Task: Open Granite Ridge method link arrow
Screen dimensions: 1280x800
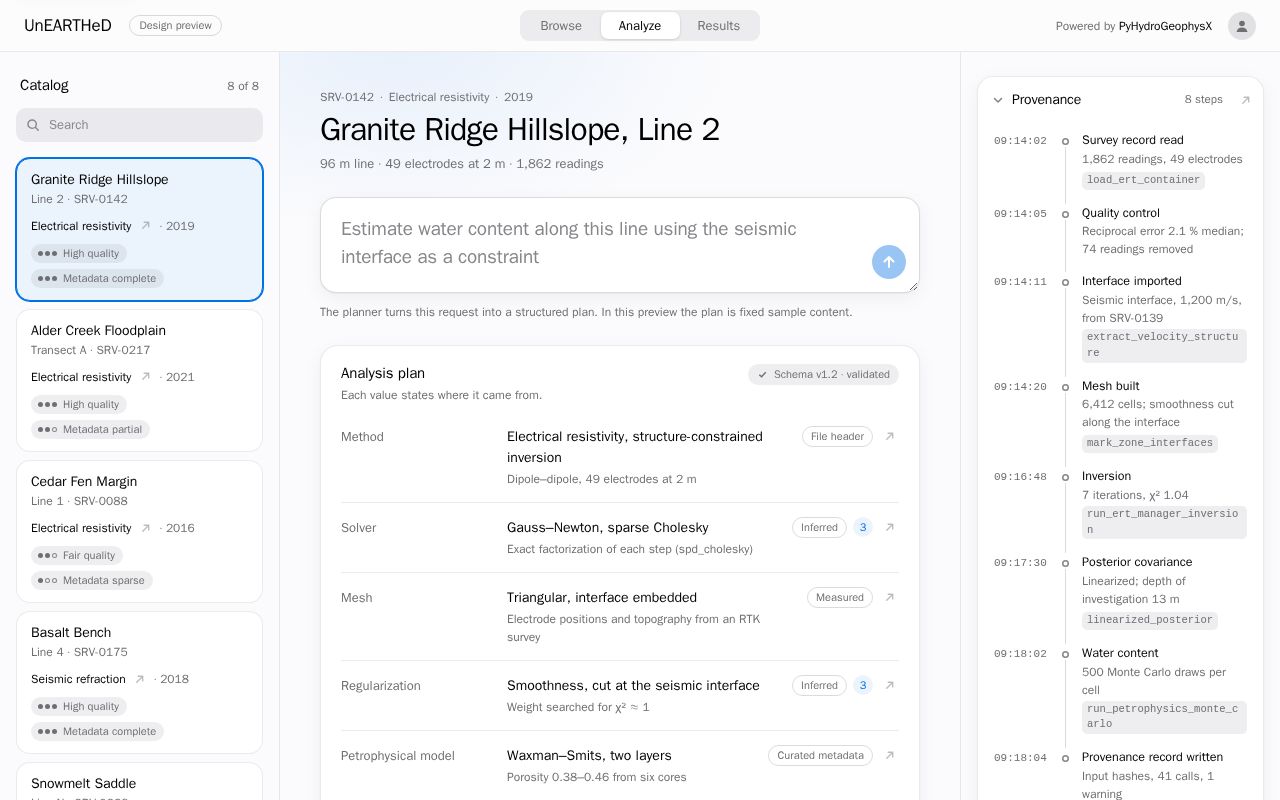Action: point(145,226)
